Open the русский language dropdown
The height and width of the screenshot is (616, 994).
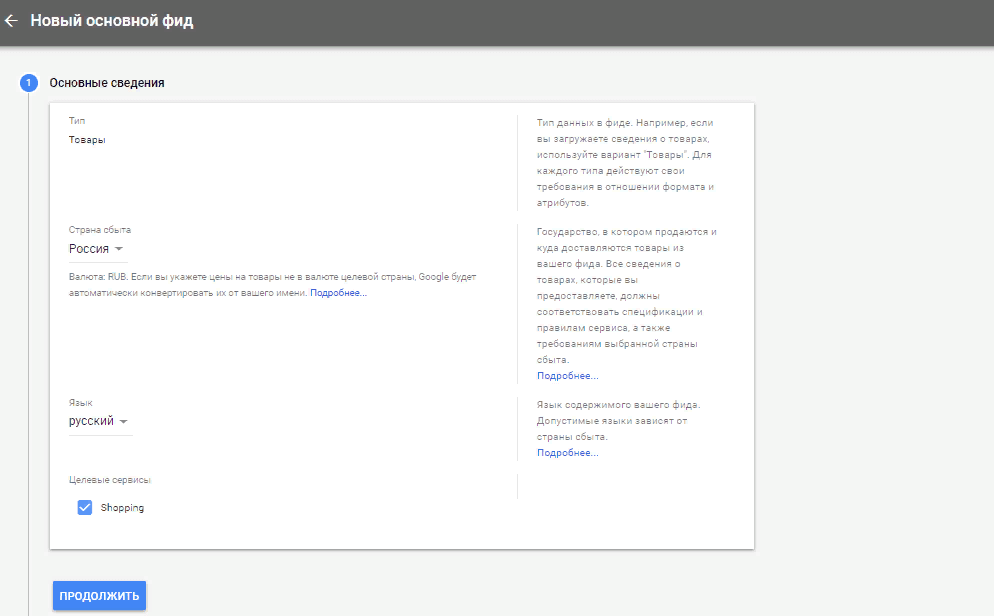[100, 421]
